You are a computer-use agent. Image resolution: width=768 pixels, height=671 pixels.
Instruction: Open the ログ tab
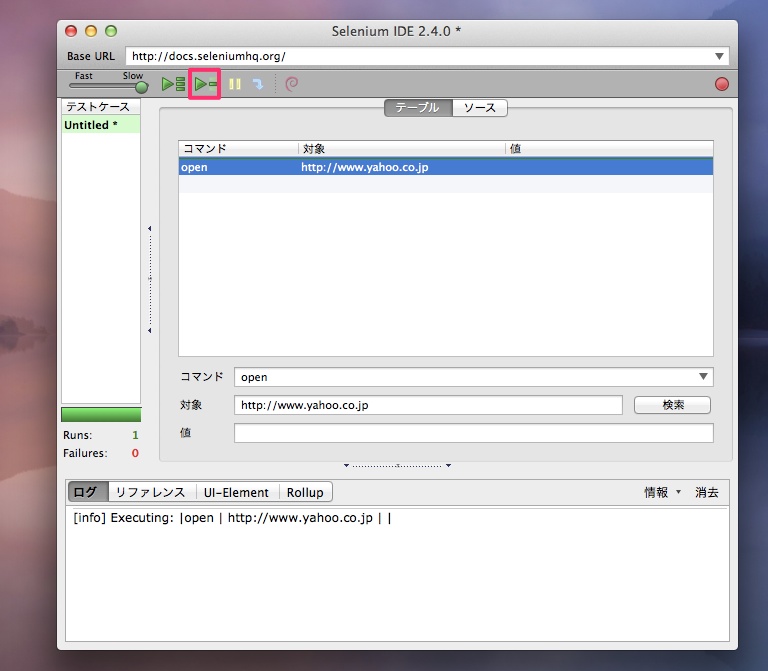click(88, 492)
